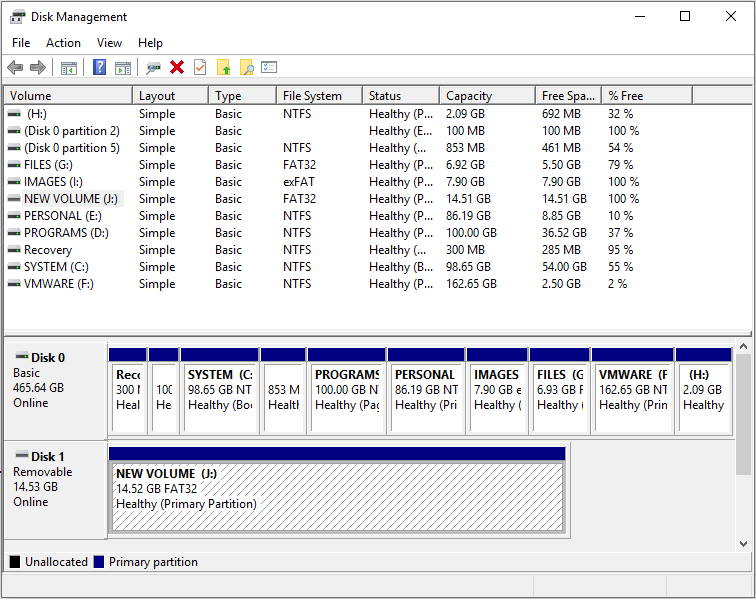Open Help with the blue question mark icon

click(99, 67)
